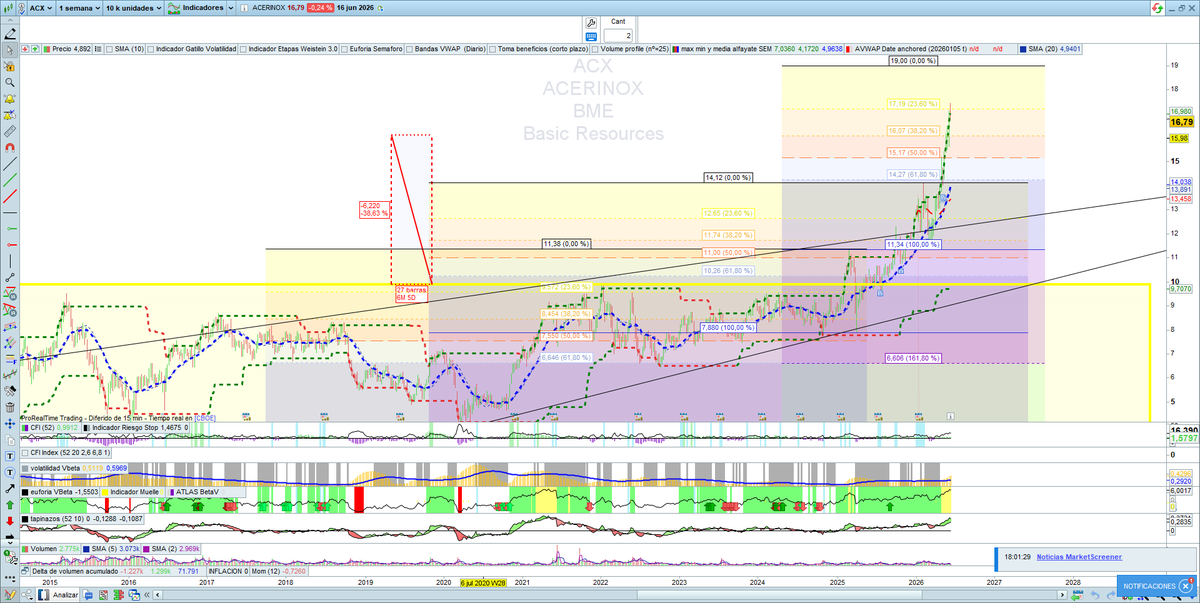Screen dimensions: 1200x603
Task: Click the Delta de volumen panel icon
Action: coord(25,571)
